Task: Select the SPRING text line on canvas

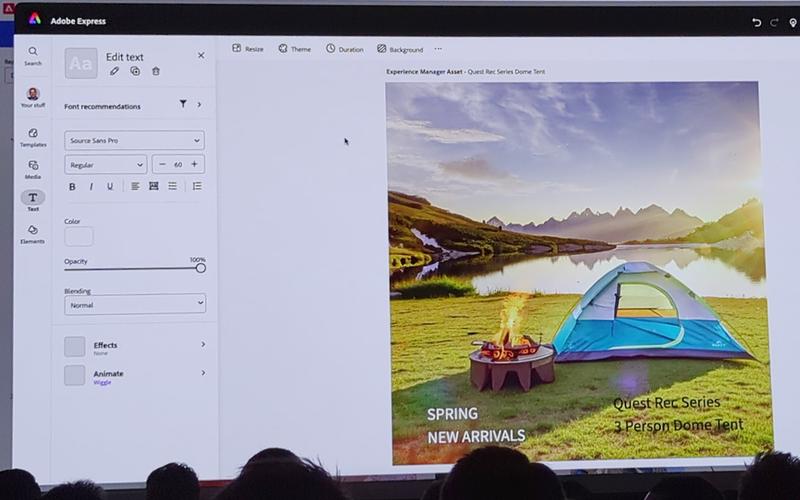Action: coord(453,414)
